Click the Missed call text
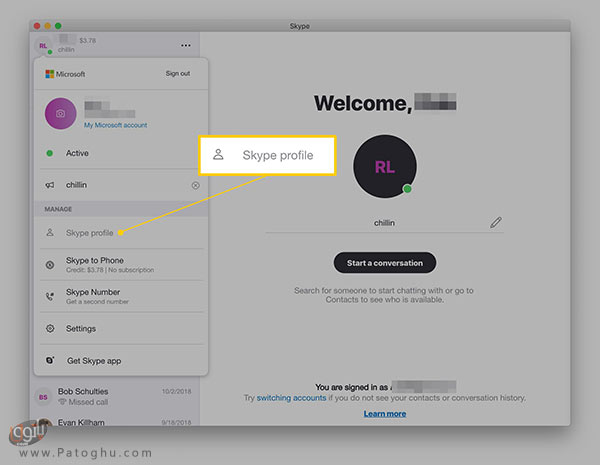This screenshot has height=465, width=600. 88,402
